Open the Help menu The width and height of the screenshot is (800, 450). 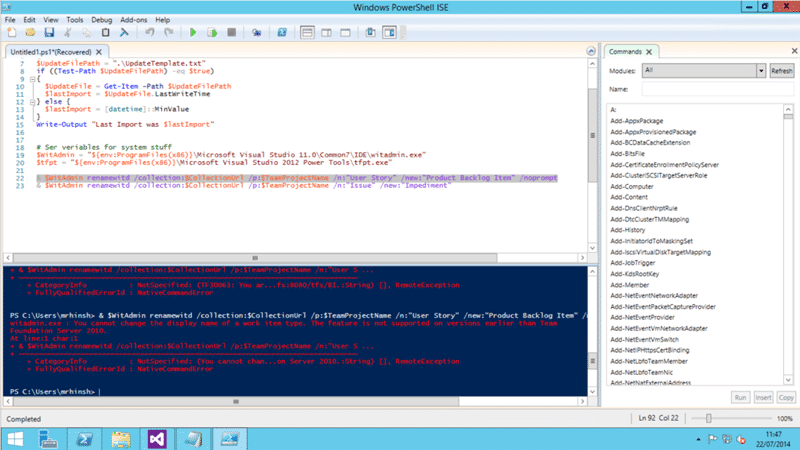[162, 20]
